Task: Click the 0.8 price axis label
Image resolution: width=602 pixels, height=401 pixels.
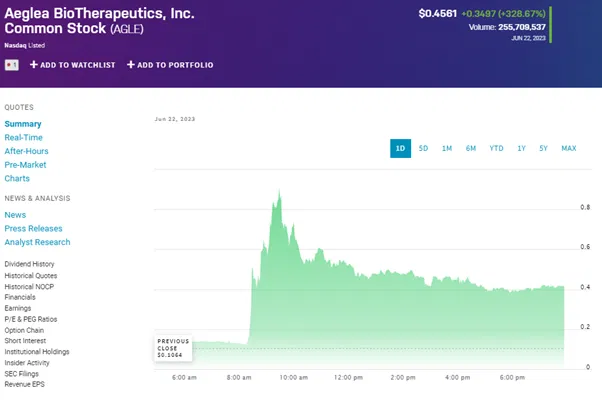Action: click(x=585, y=207)
